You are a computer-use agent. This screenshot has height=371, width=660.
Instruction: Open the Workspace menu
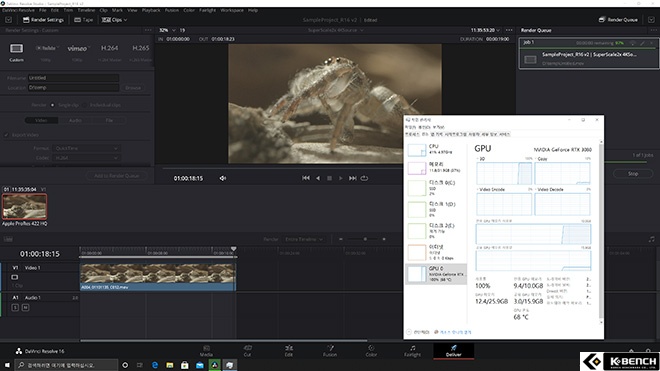click(x=232, y=10)
